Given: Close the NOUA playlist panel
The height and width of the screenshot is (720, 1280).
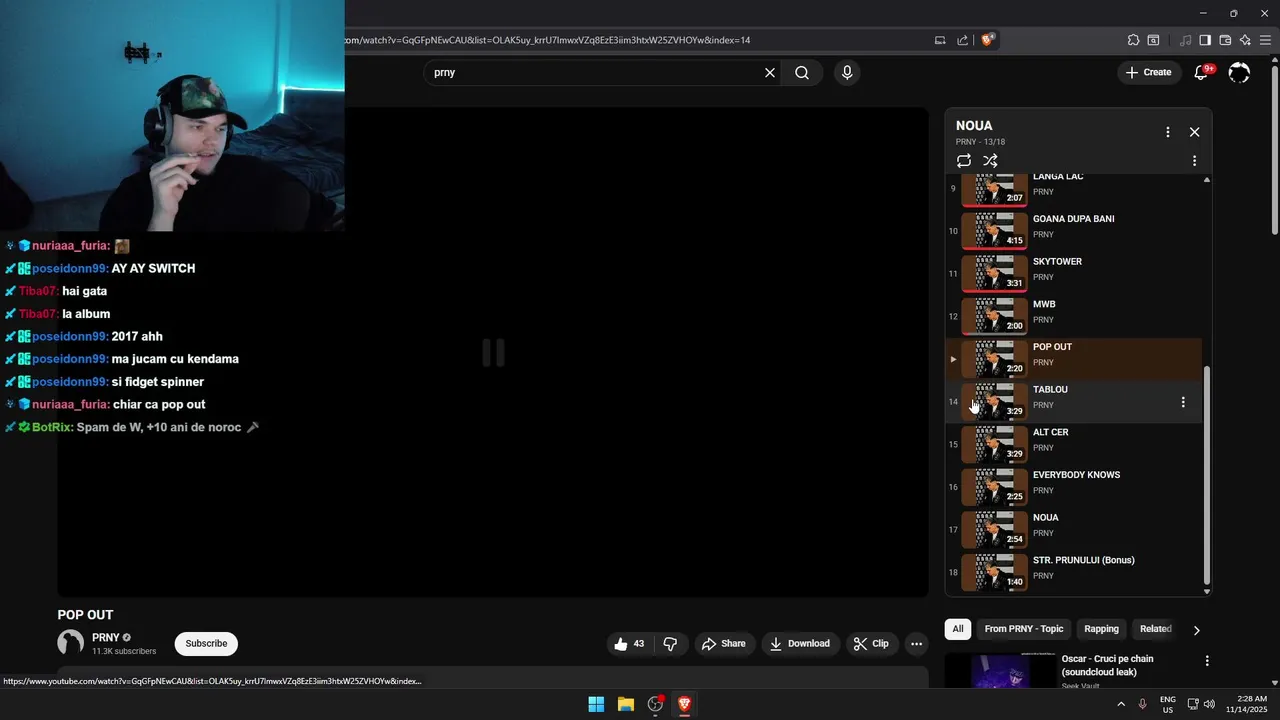Looking at the screenshot, I should 1194,132.
